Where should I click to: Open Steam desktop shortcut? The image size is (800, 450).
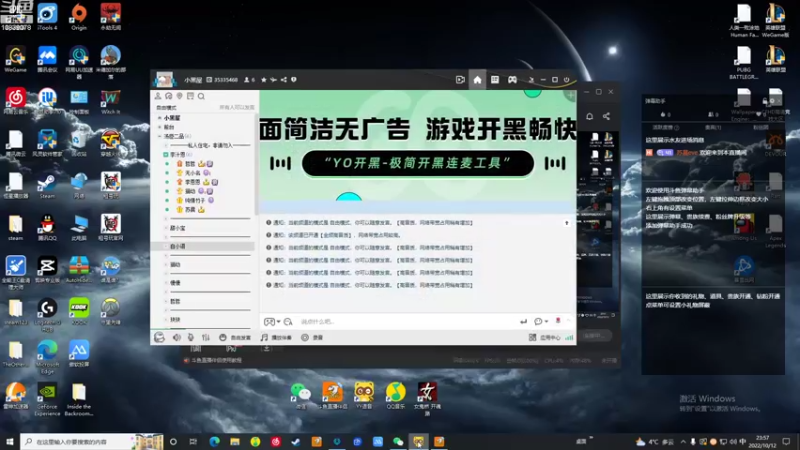pyautogui.click(x=47, y=186)
